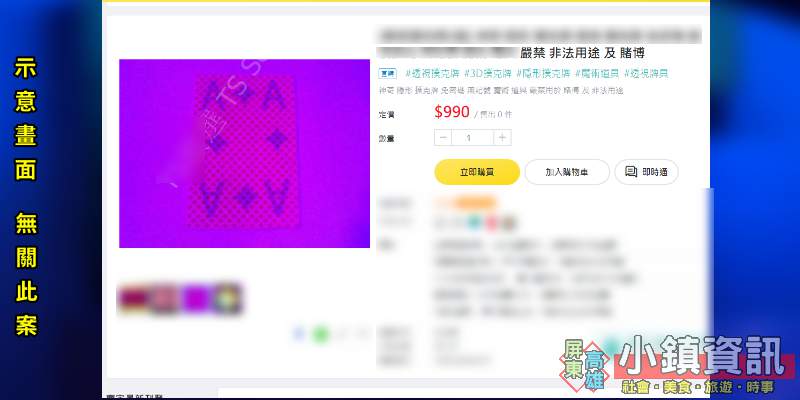
Task: Open the #透視牌具 hashtag link
Action: (x=646, y=73)
